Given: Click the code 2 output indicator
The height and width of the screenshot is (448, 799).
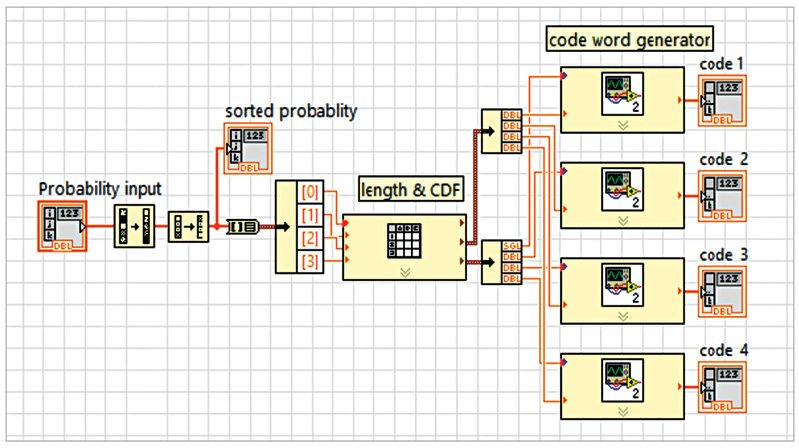Looking at the screenshot, I should click(x=722, y=195).
